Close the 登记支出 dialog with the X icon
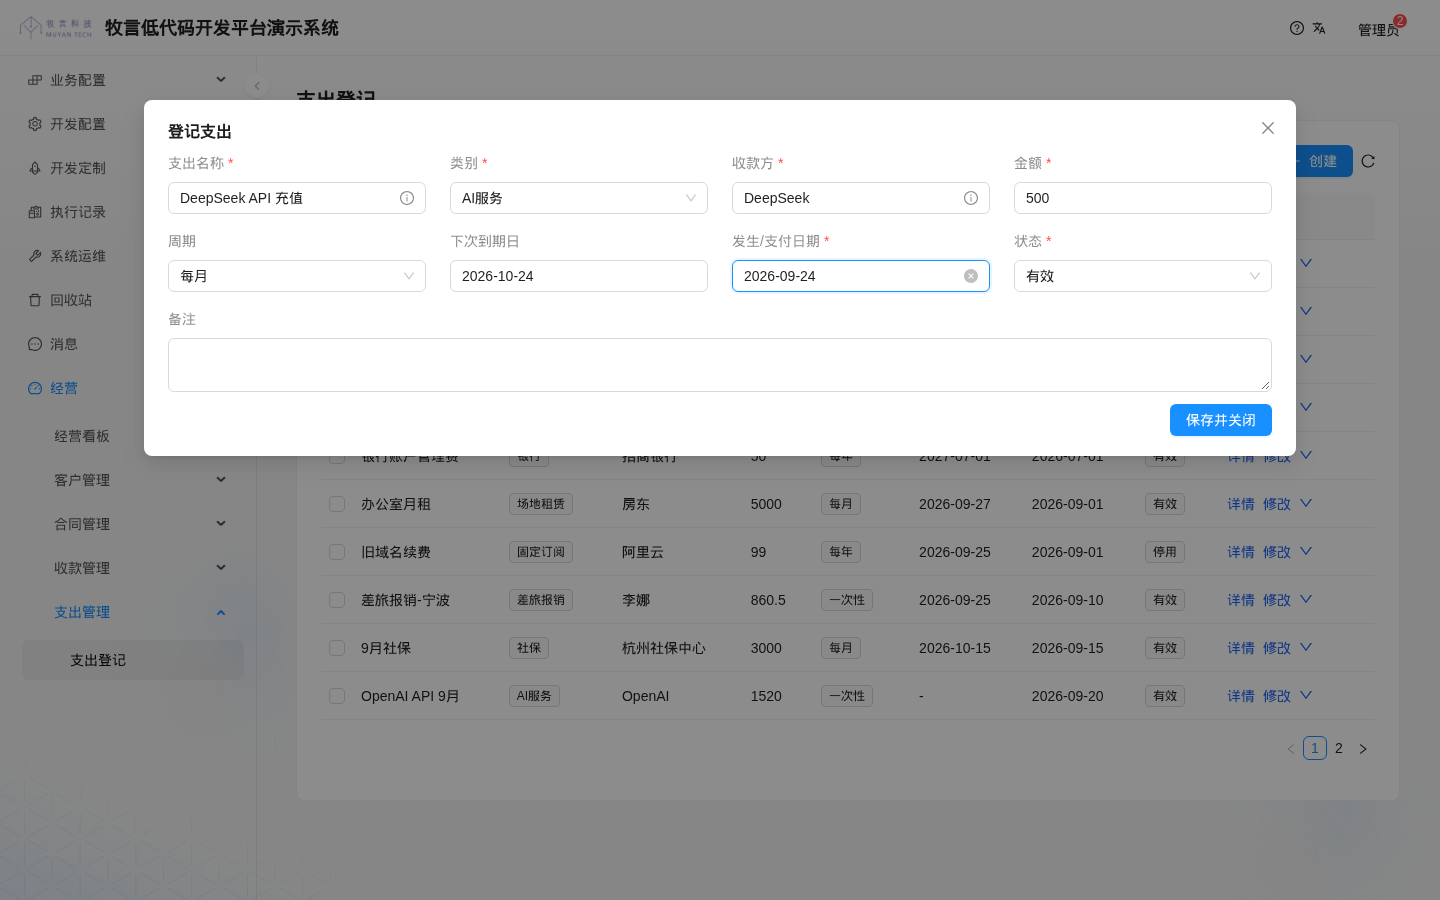The height and width of the screenshot is (900, 1440). tap(1268, 128)
